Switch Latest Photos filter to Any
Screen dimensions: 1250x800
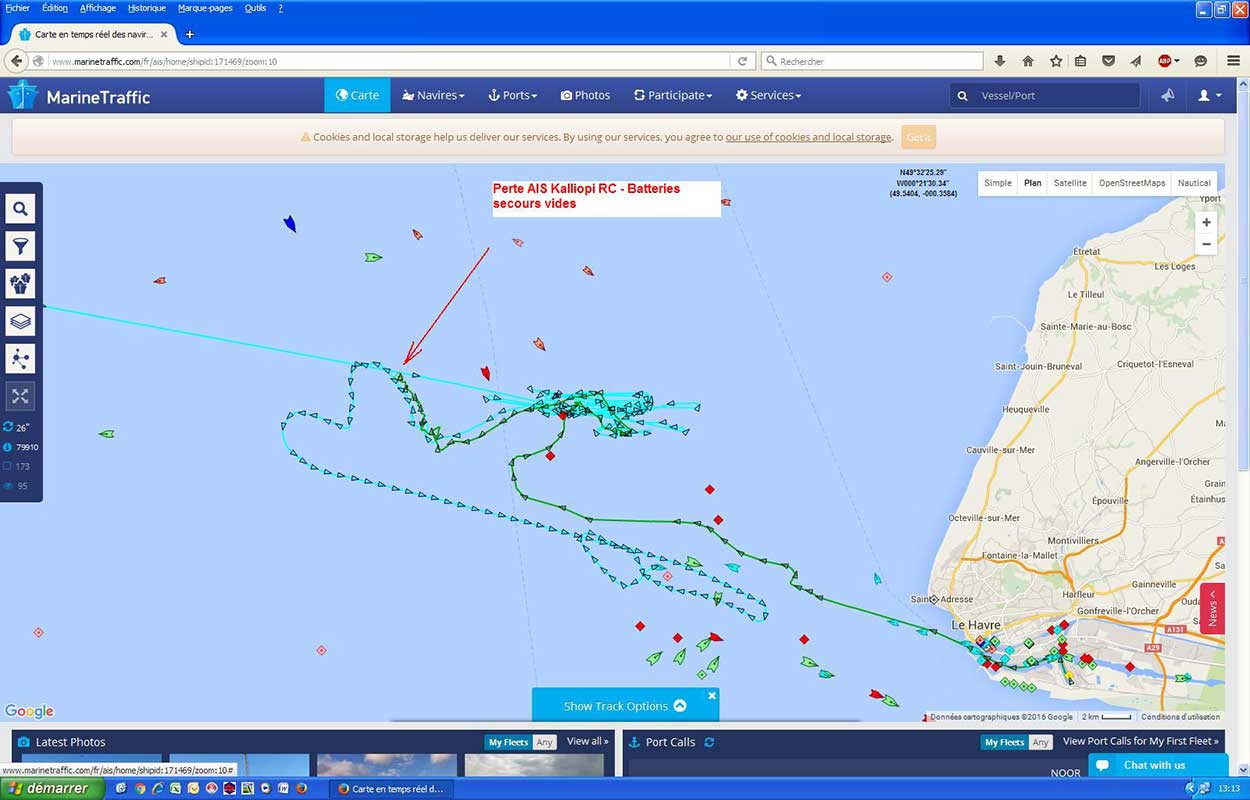544,742
